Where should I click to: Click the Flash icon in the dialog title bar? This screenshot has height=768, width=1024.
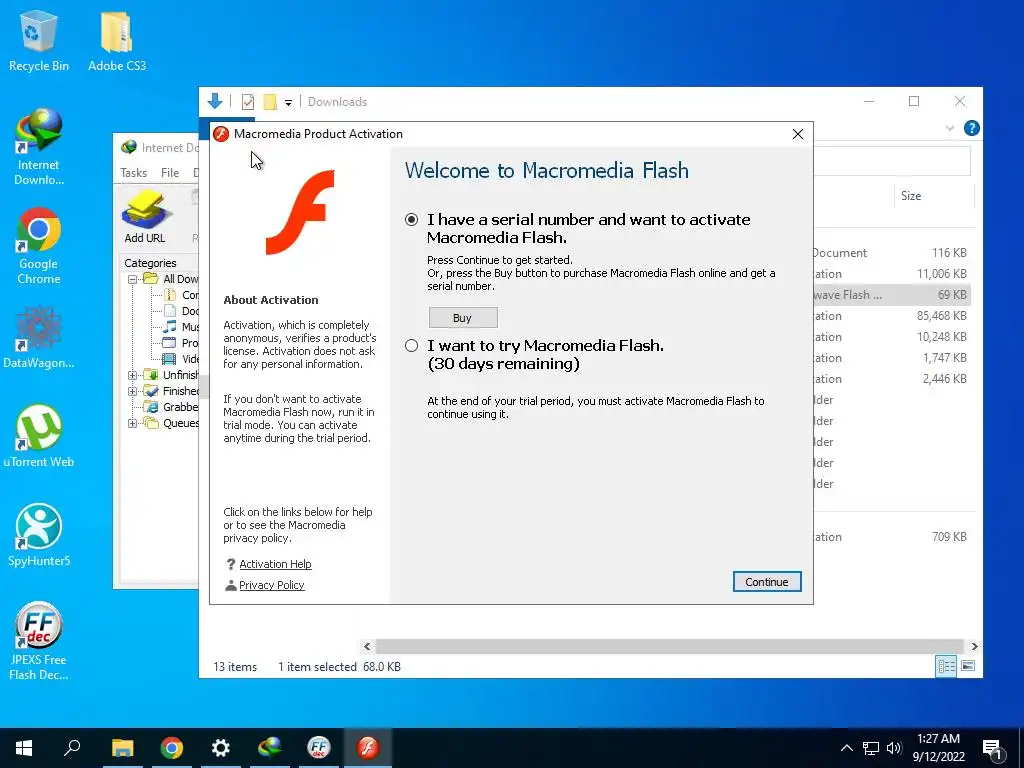[221, 134]
